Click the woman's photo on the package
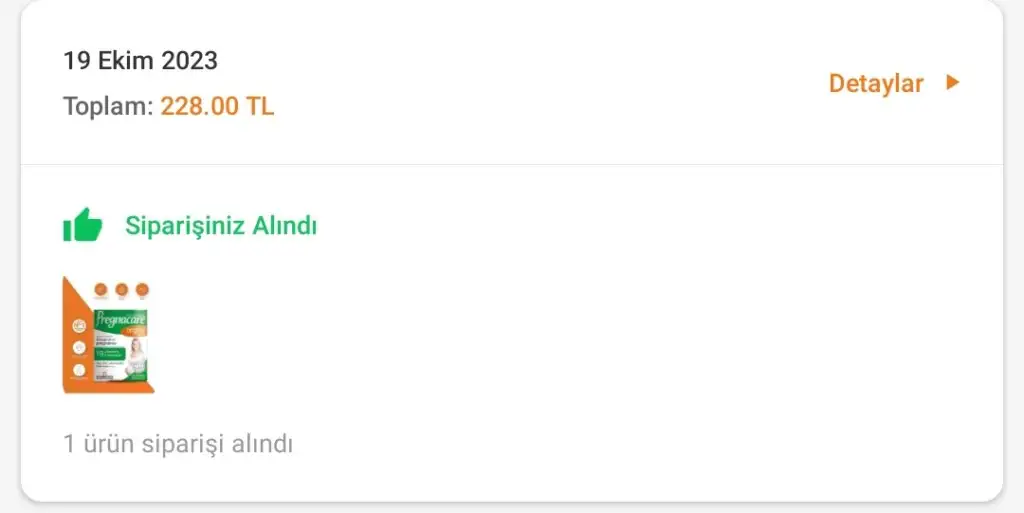This screenshot has width=1024, height=513. coord(136,358)
